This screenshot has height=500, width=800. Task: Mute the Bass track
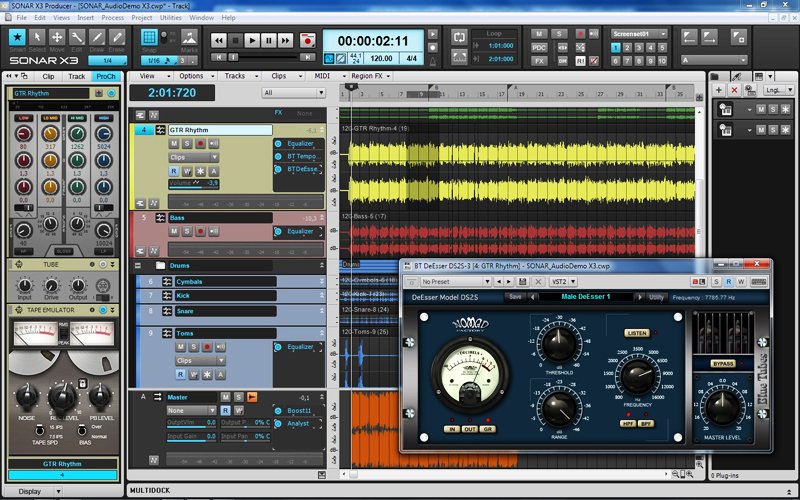(174, 232)
